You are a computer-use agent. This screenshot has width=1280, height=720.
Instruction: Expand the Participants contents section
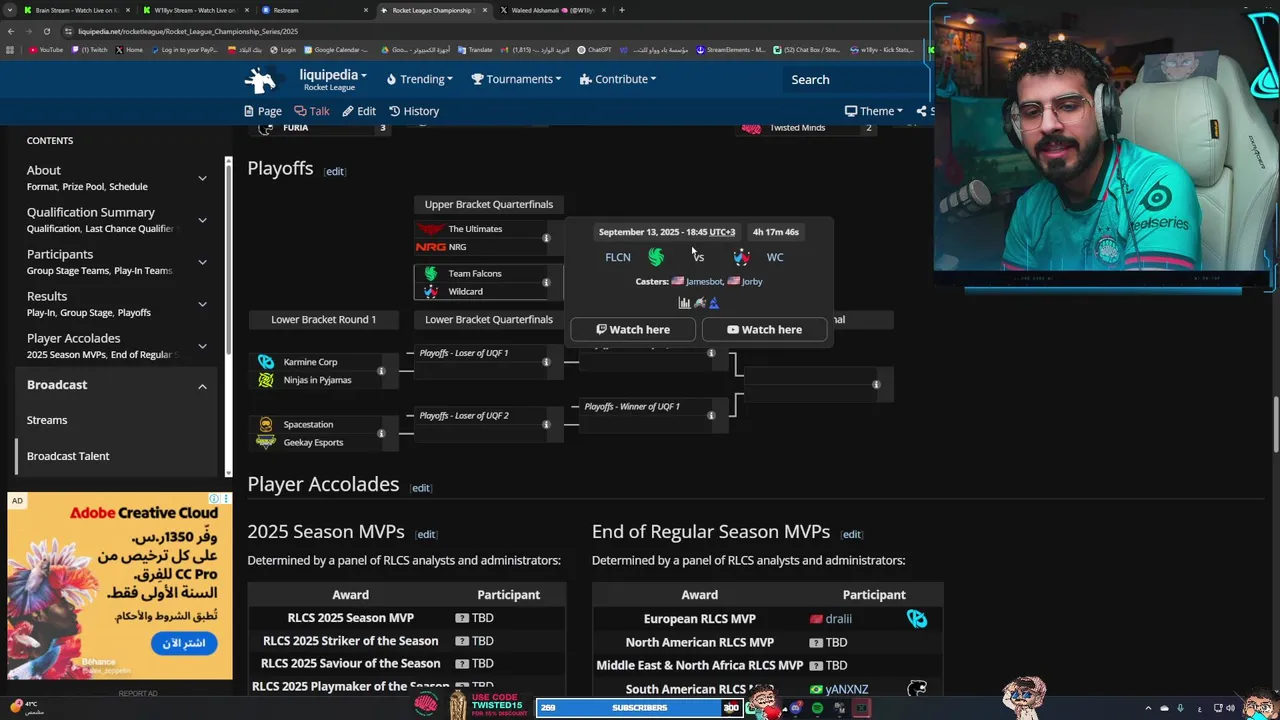(202, 262)
